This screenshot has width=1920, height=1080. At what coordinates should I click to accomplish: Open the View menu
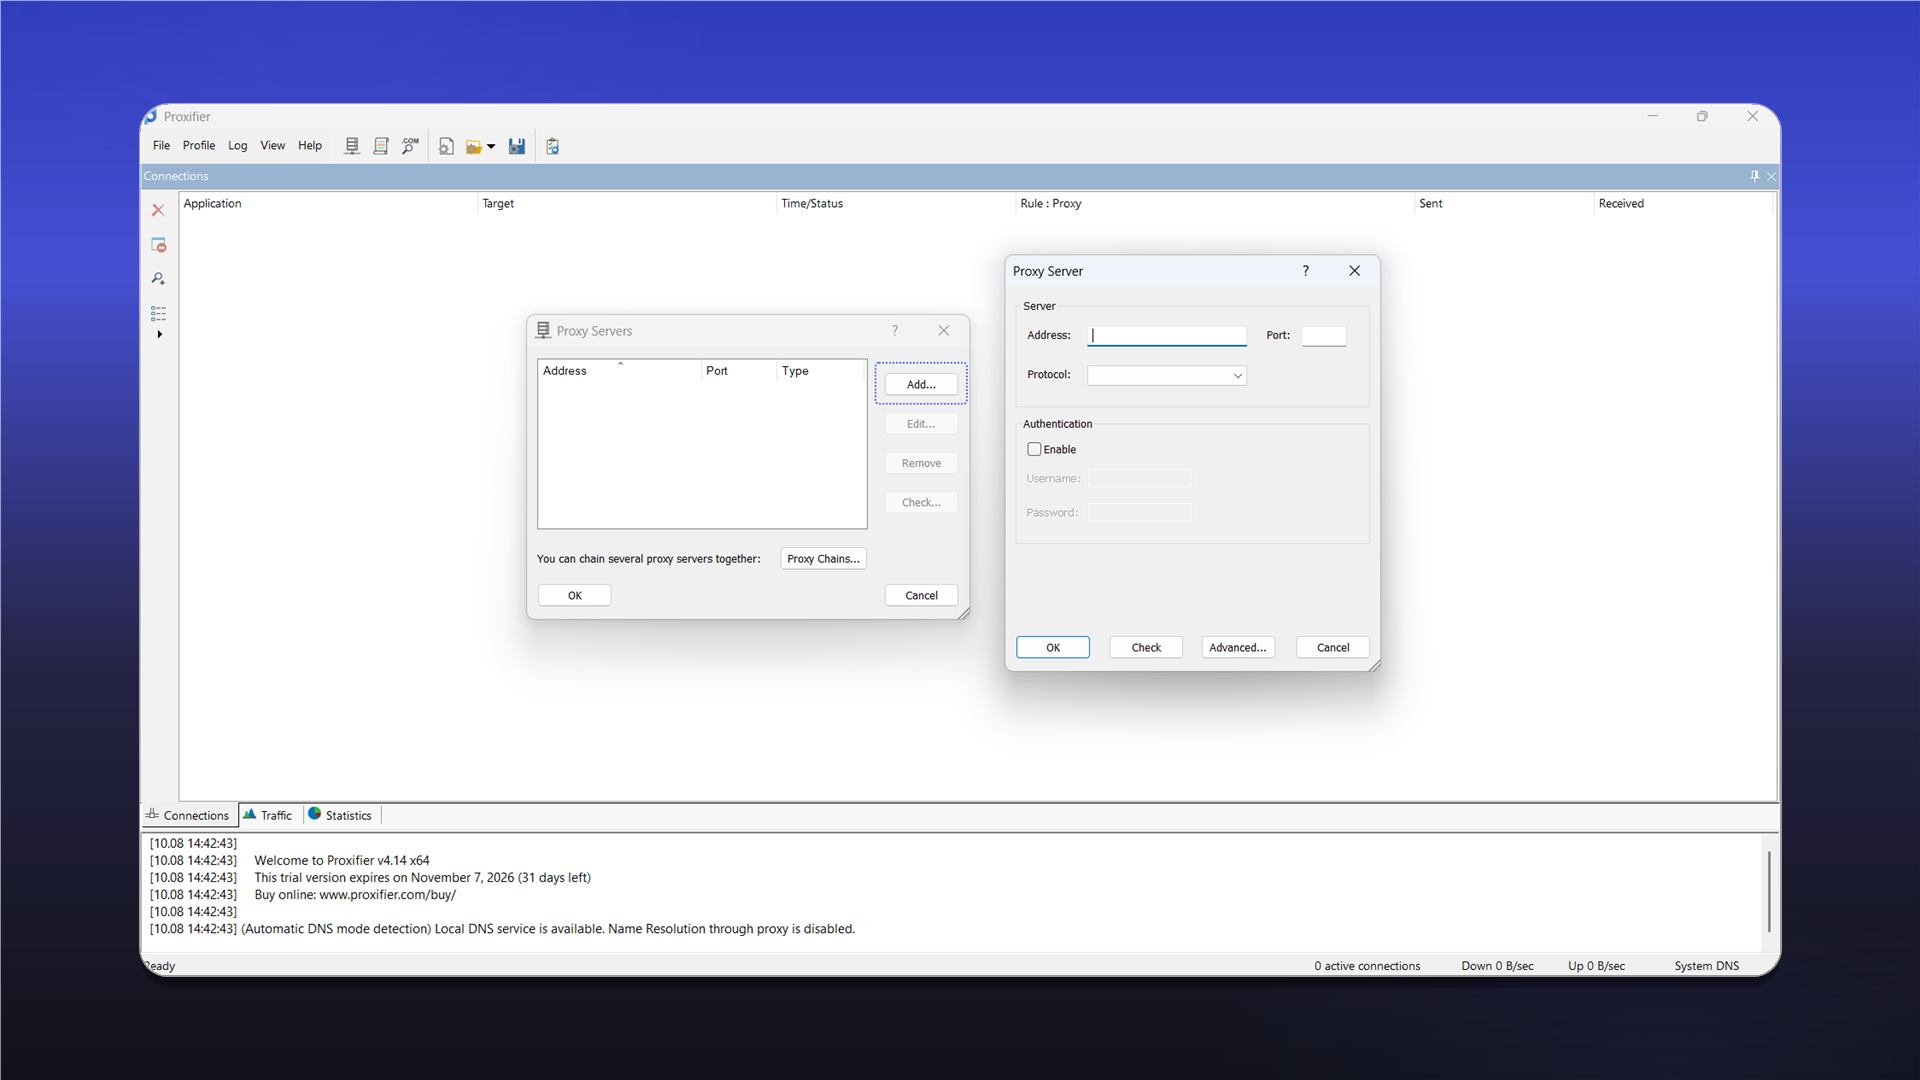coord(273,145)
